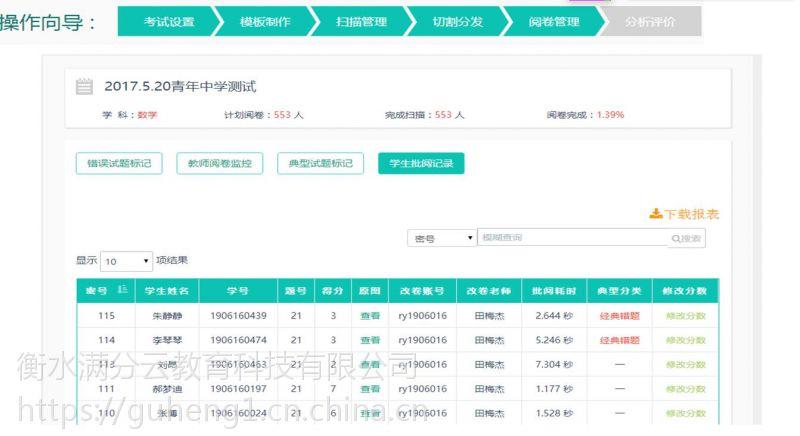Click 修改分数 for row 114 李琴琴
This screenshot has height=436, width=800.
coord(686,340)
